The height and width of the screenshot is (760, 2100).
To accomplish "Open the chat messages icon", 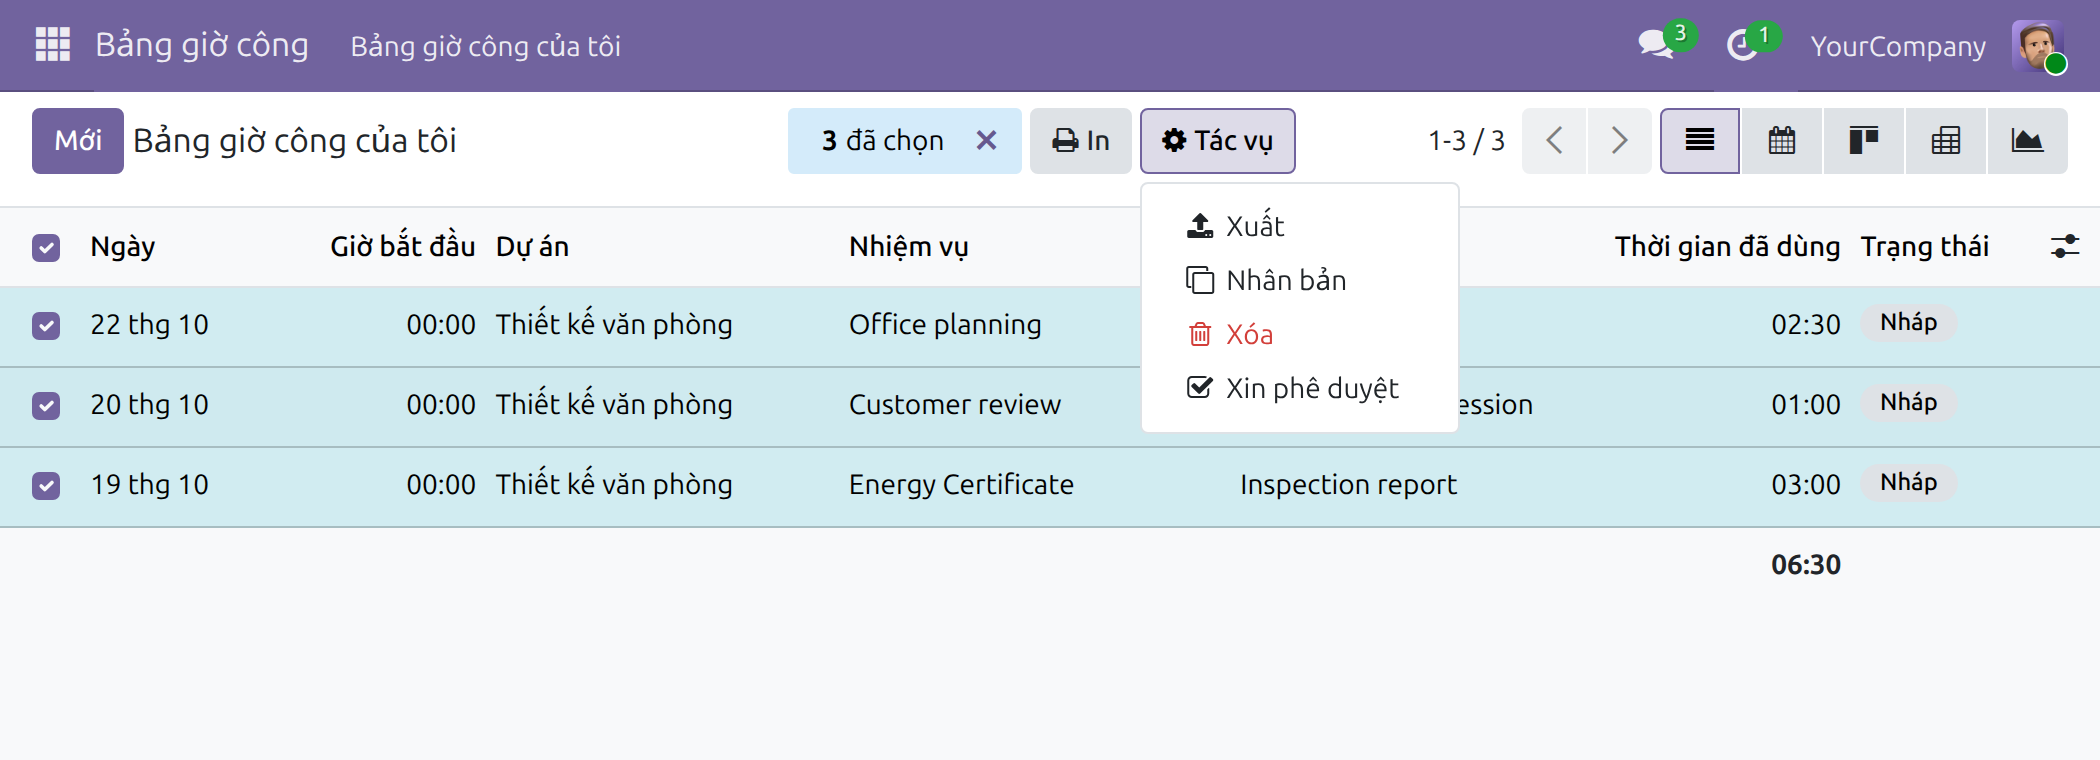I will coord(1657,45).
